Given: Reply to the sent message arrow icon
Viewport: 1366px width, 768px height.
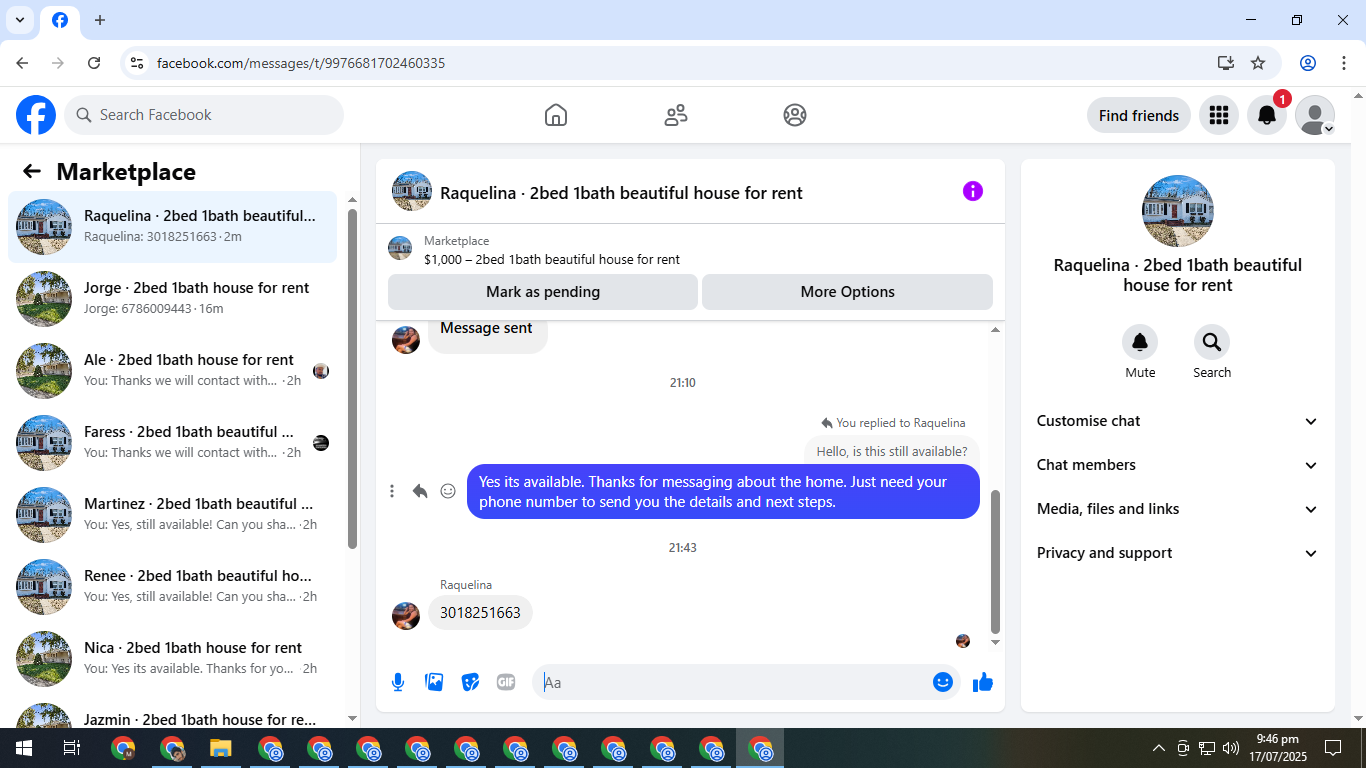Looking at the screenshot, I should click(x=420, y=491).
